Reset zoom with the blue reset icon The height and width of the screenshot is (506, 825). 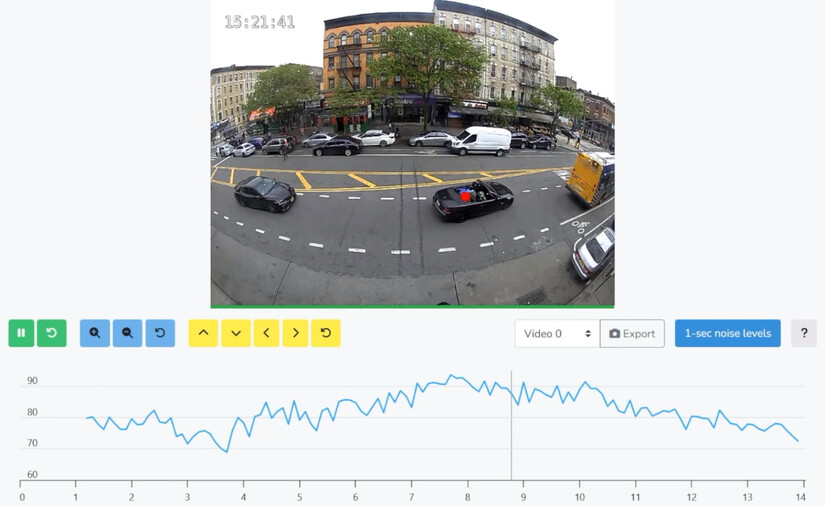point(160,333)
